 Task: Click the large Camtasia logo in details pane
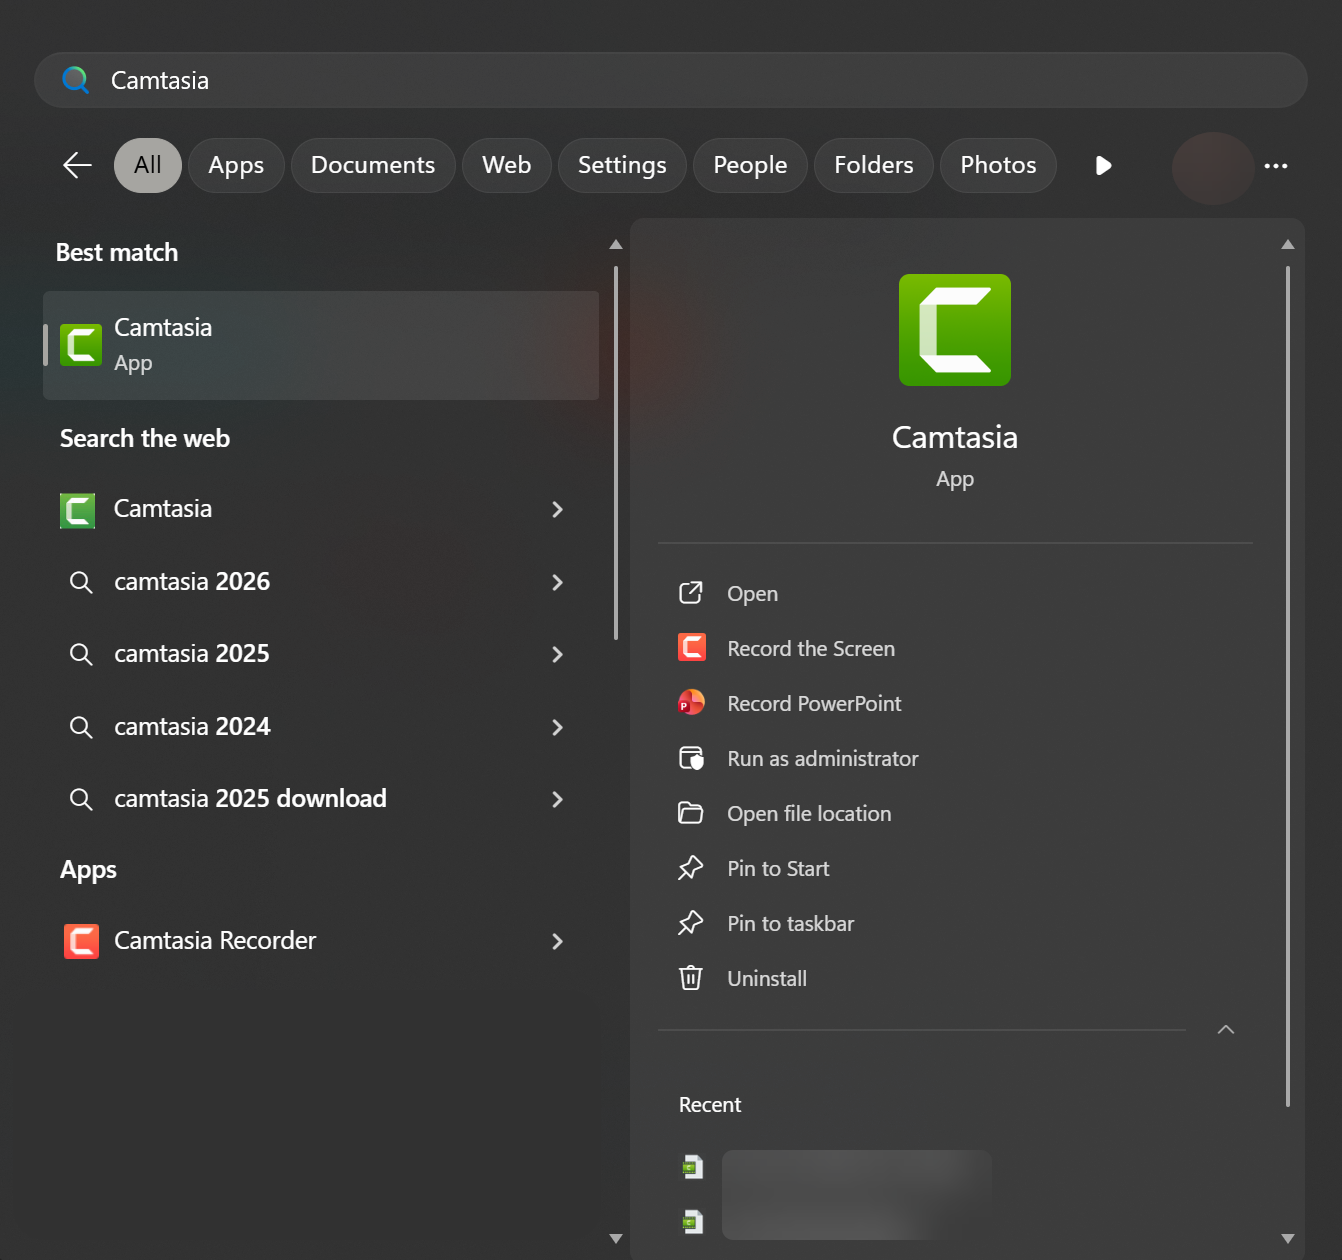pyautogui.click(x=954, y=330)
